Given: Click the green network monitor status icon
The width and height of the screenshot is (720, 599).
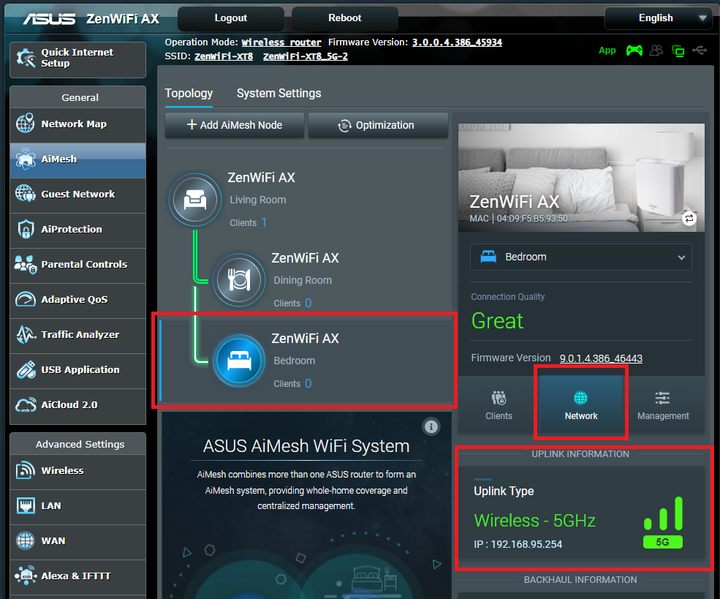Looking at the screenshot, I should pyautogui.click(x=678, y=51).
